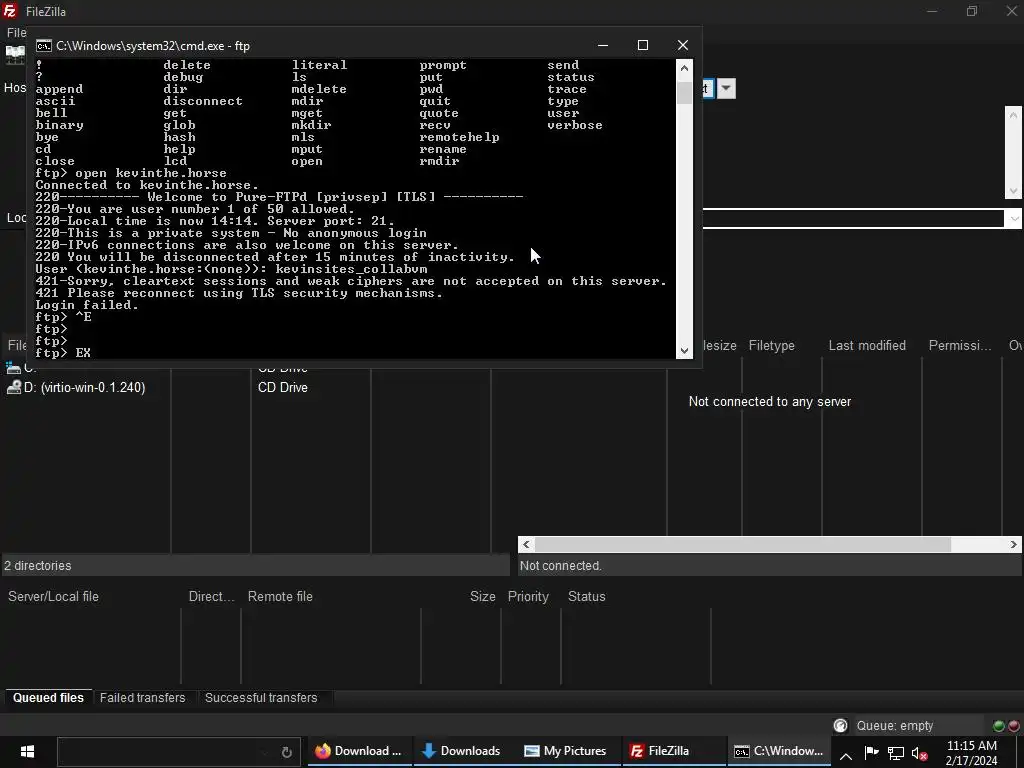
Task: Click the Size queue column header
Action: [483, 596]
